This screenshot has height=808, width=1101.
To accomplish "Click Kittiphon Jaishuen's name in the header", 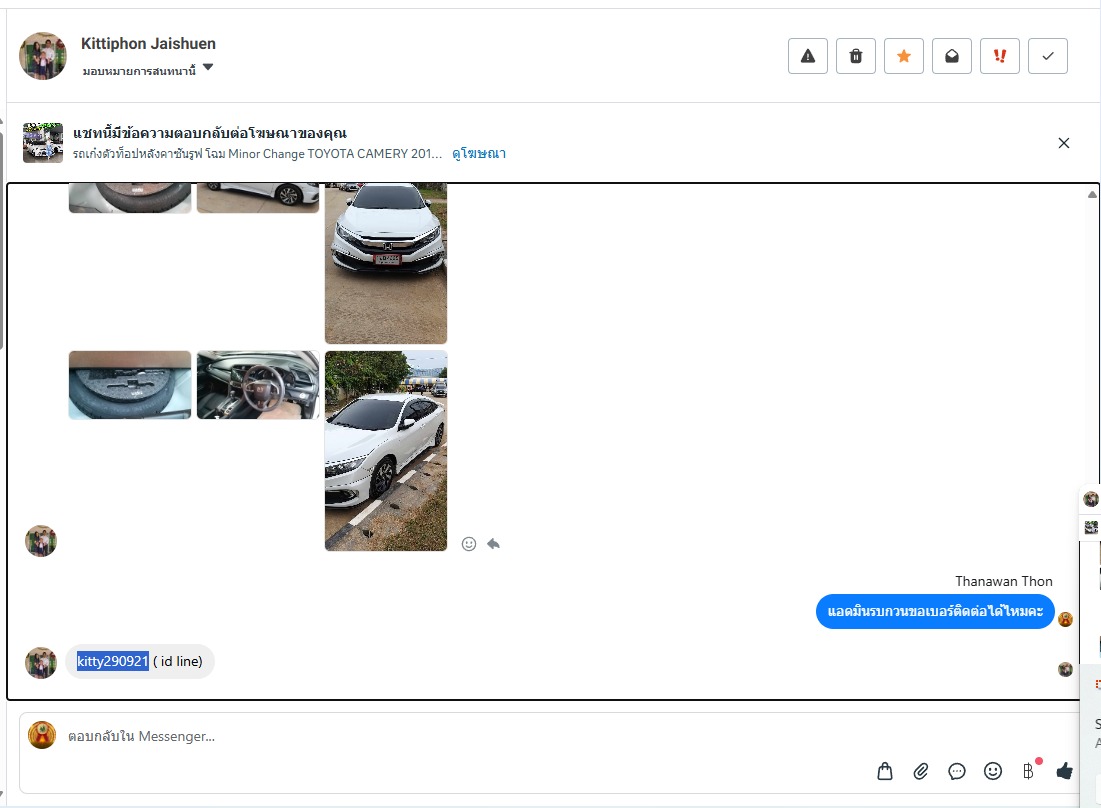I will (148, 44).
